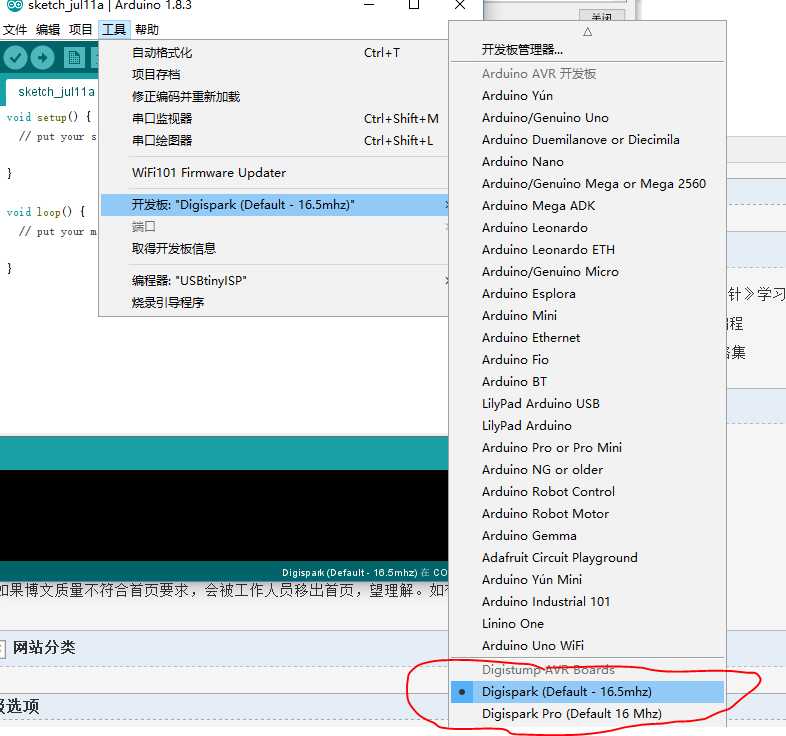786x736 pixels.
Task: Select Arduino Nano board
Action: 587,162
